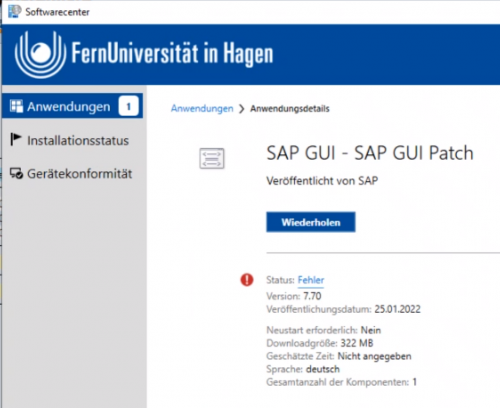Click the Anwendungen grid icon in sidebar
The image size is (500, 408).
tap(16, 106)
